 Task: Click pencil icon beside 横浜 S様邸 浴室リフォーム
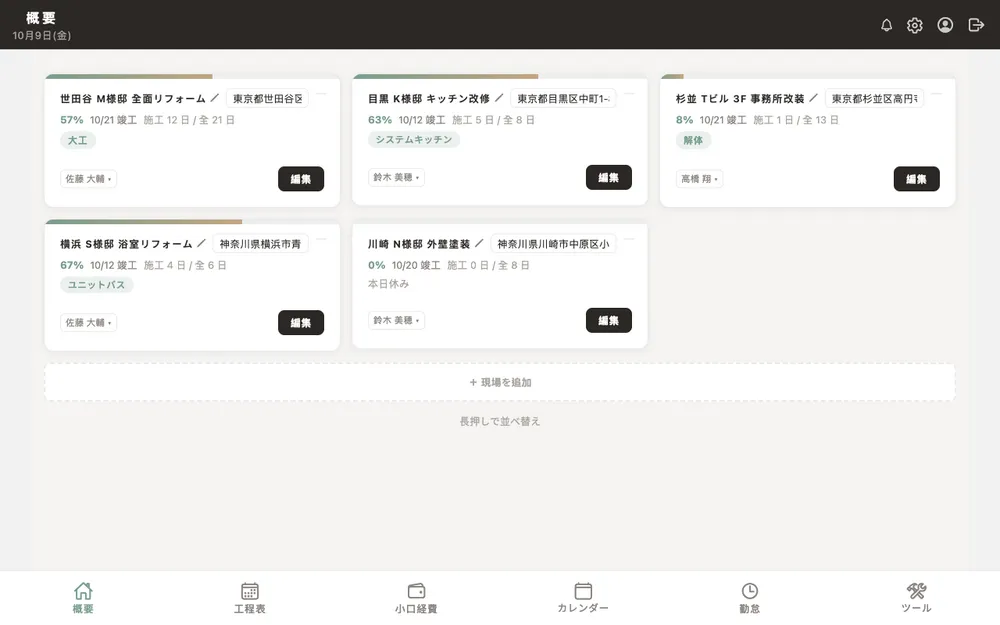click(x=202, y=244)
